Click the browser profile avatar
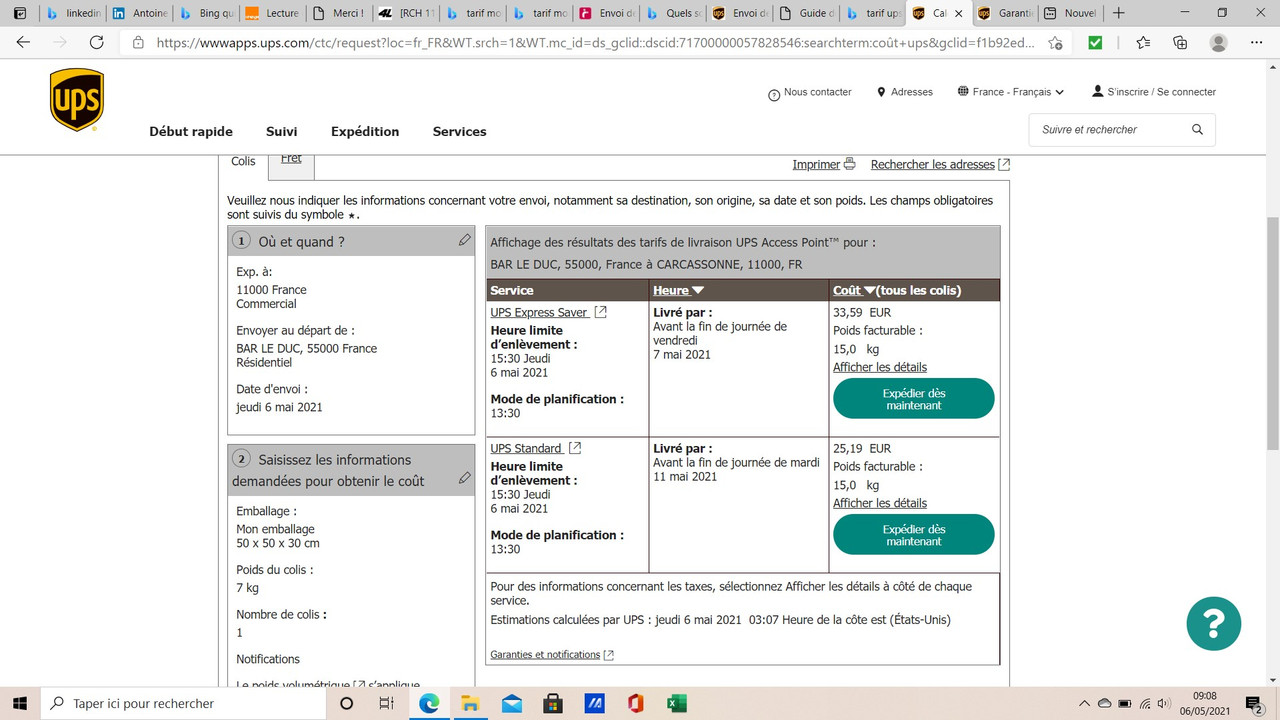Screen dimensions: 1280x720 click(1218, 43)
